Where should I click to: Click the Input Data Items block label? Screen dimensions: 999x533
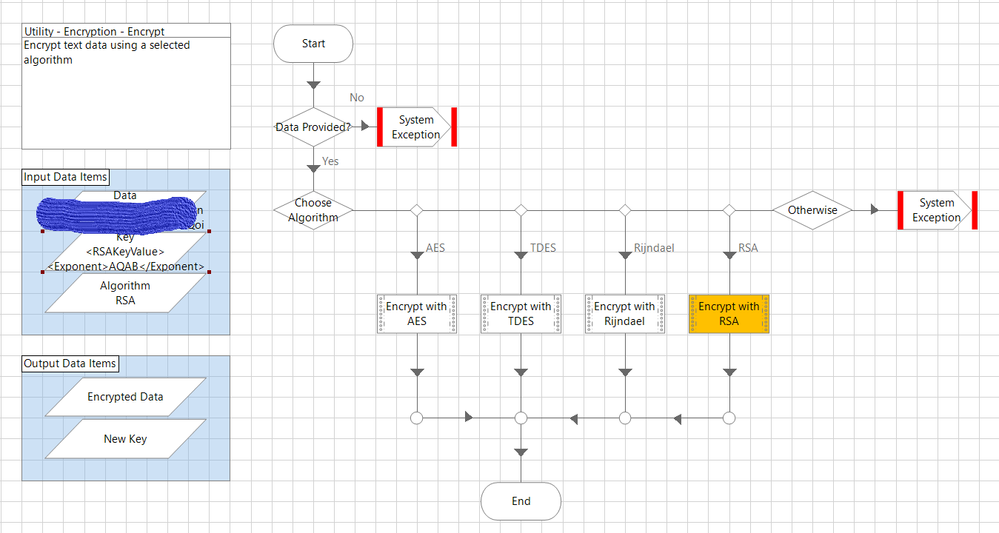click(66, 177)
